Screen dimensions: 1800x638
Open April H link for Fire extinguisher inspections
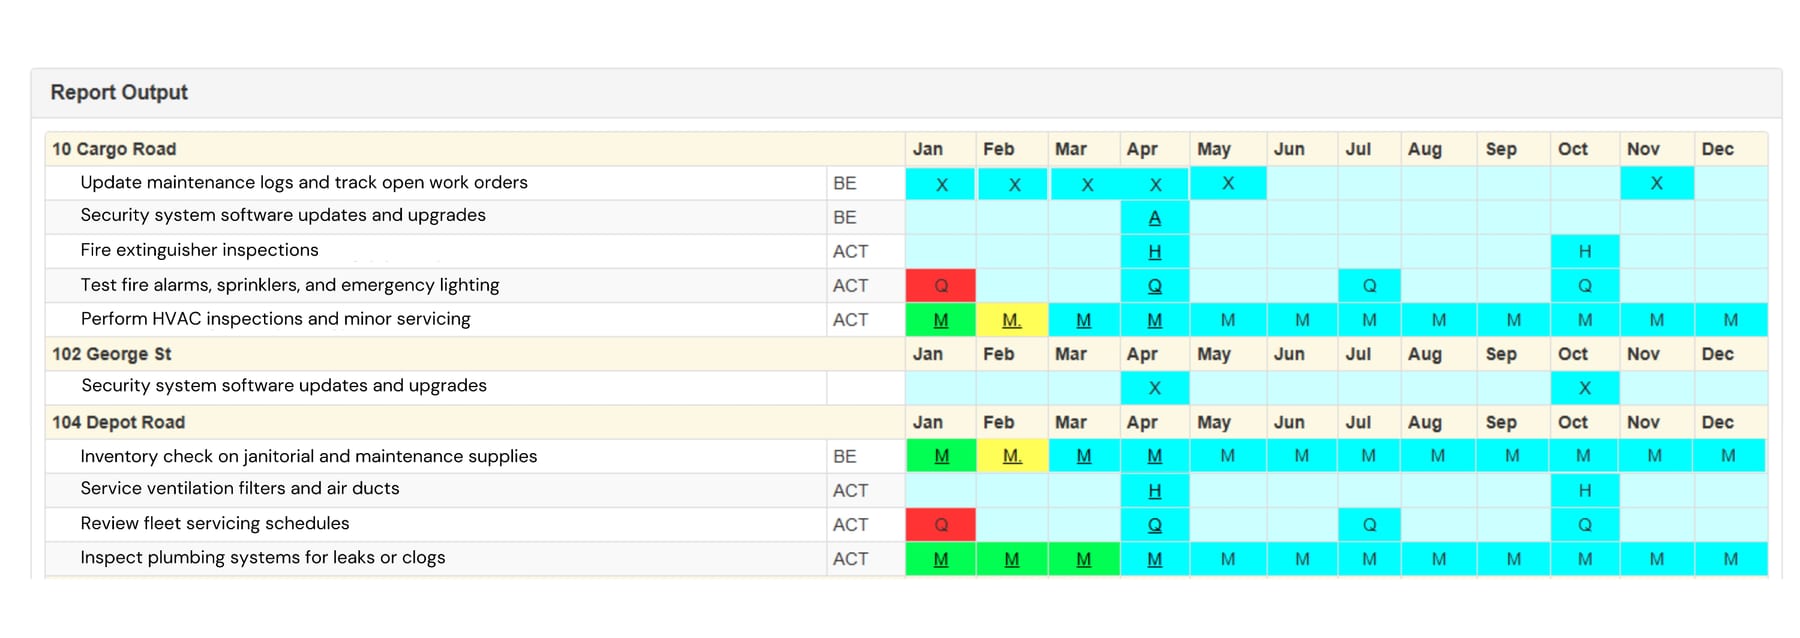click(x=1154, y=252)
